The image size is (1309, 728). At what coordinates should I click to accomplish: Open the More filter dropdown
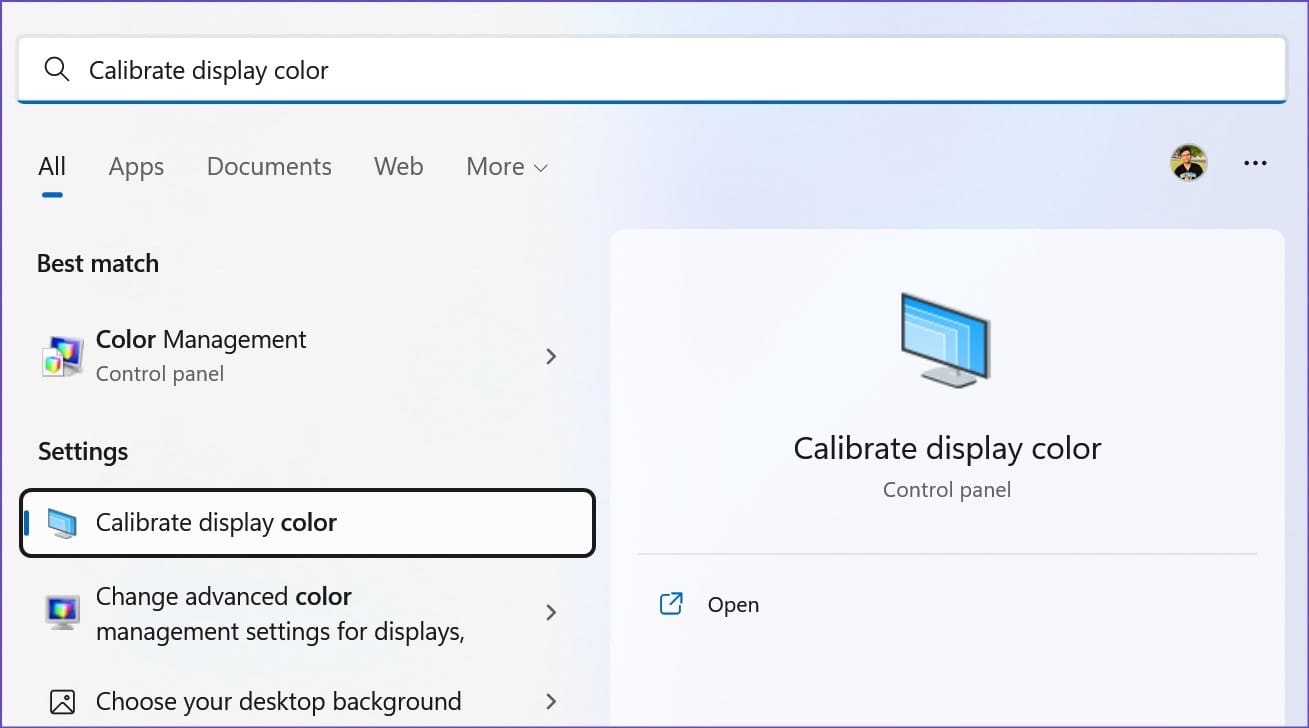[507, 166]
